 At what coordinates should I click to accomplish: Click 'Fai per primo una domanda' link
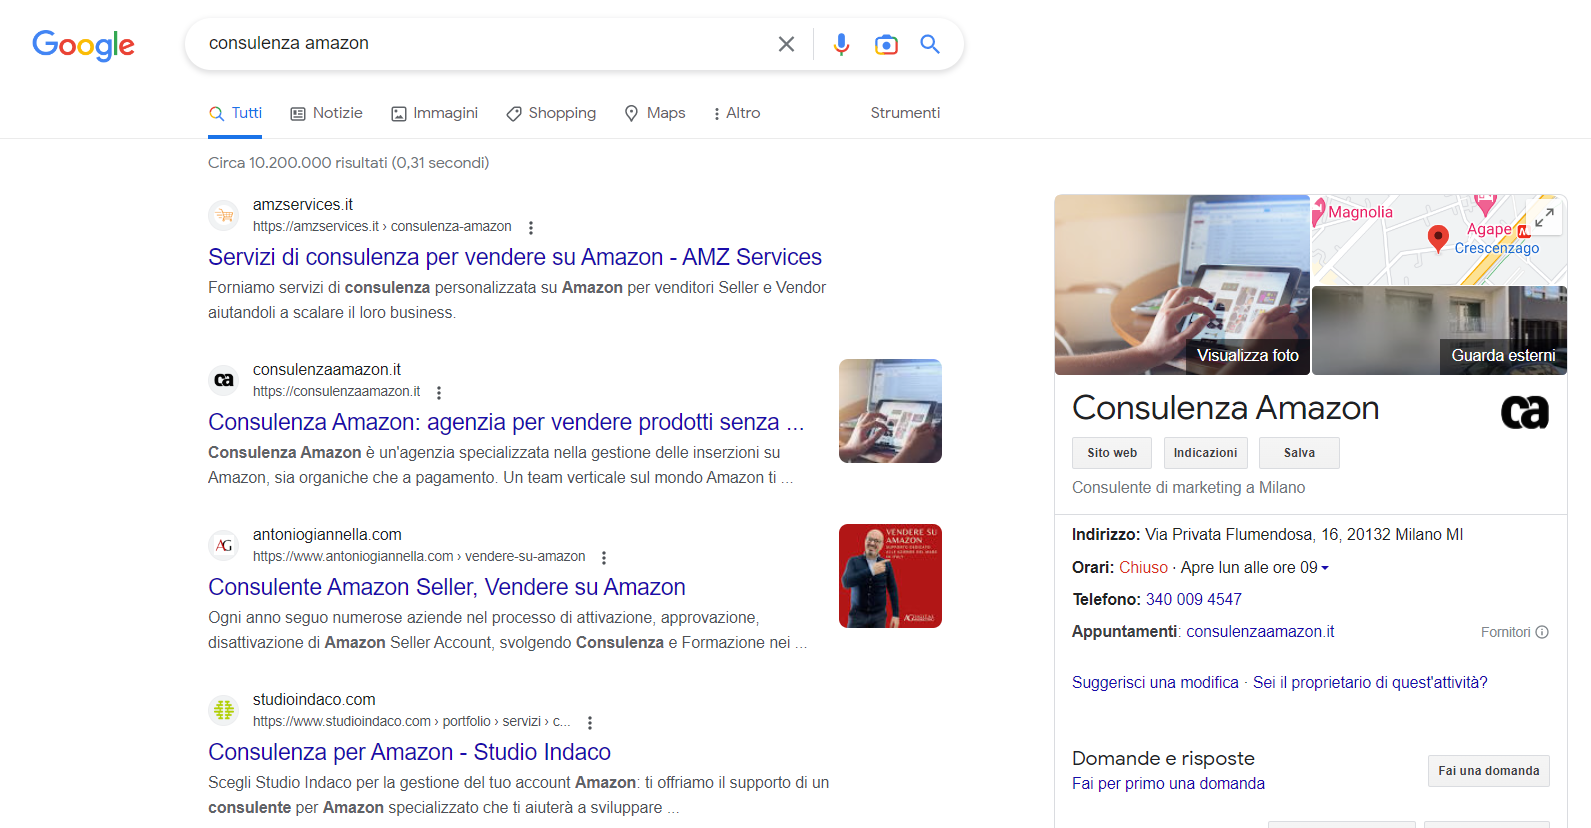(1168, 783)
